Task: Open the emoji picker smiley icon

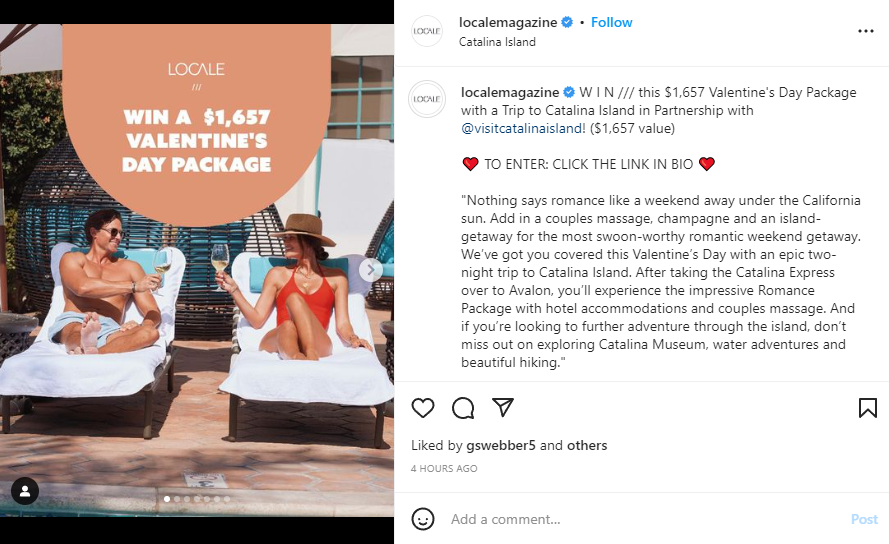Action: (422, 519)
